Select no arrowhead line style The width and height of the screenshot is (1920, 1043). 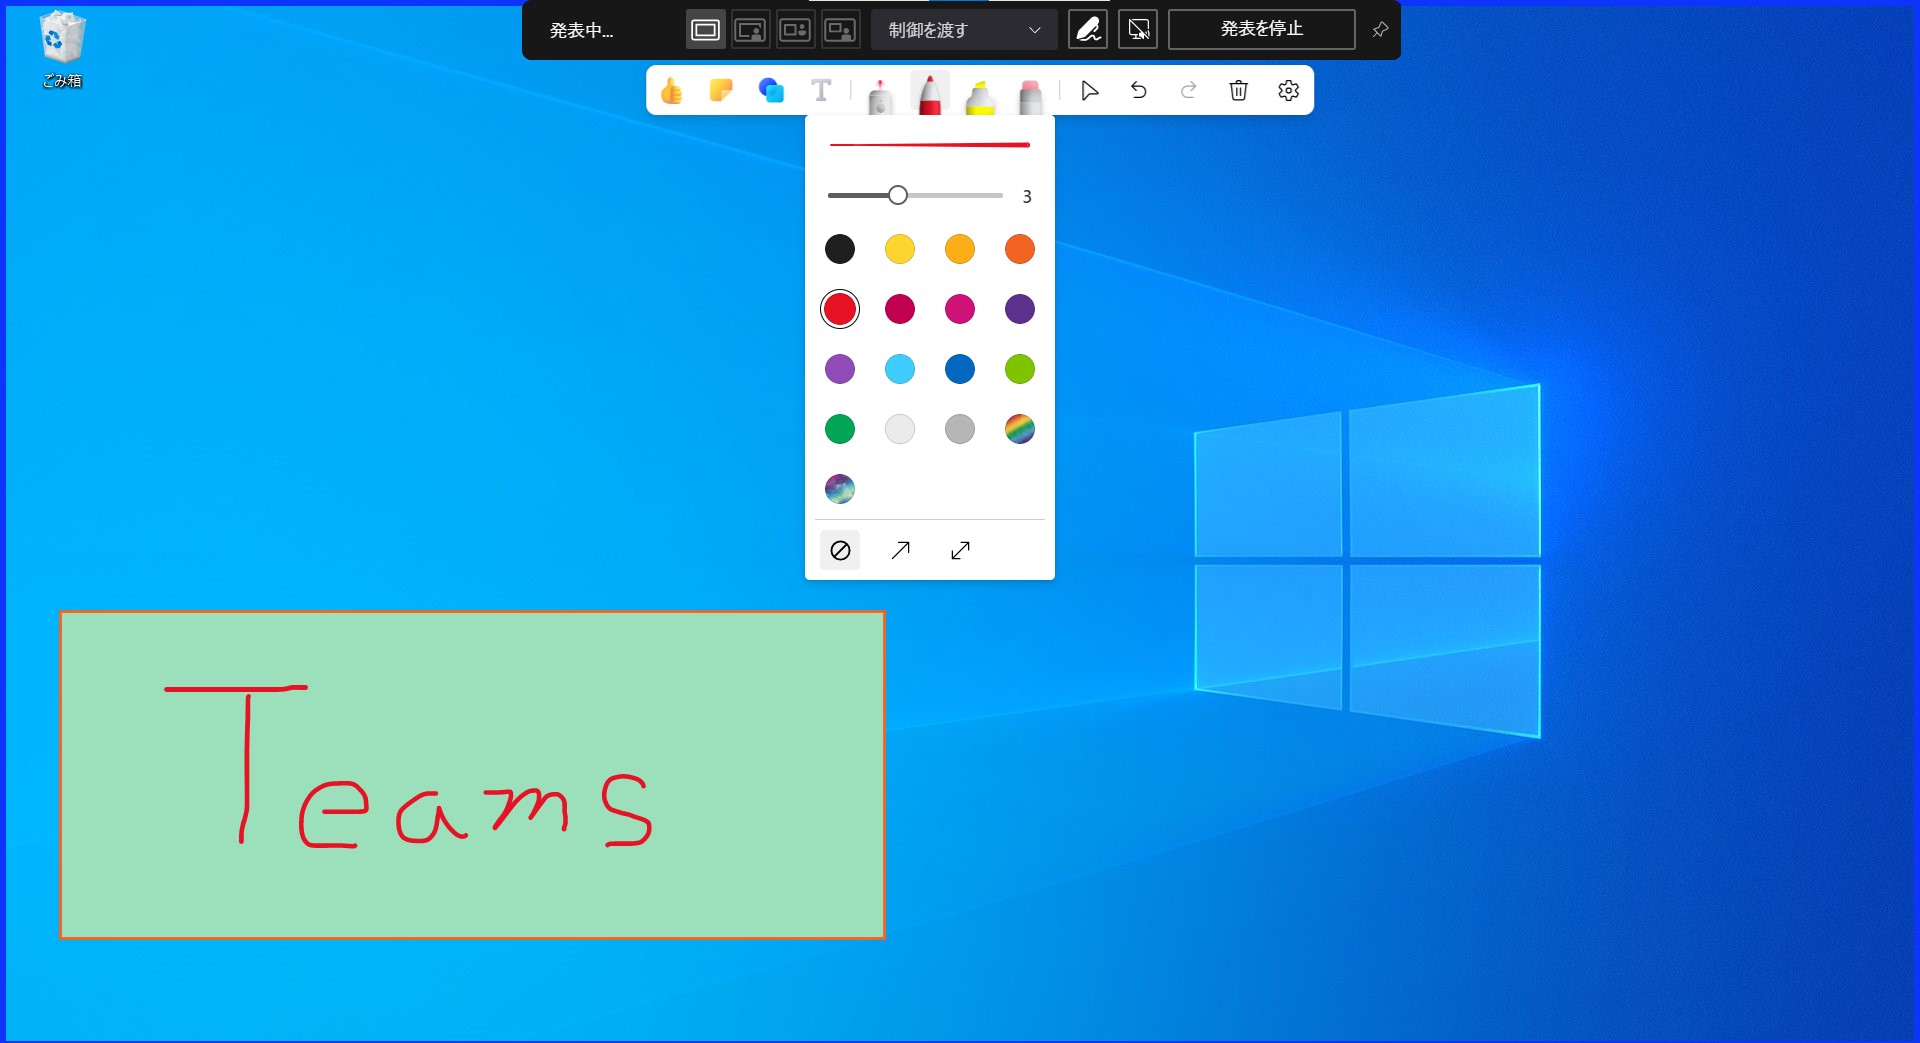[x=840, y=550]
